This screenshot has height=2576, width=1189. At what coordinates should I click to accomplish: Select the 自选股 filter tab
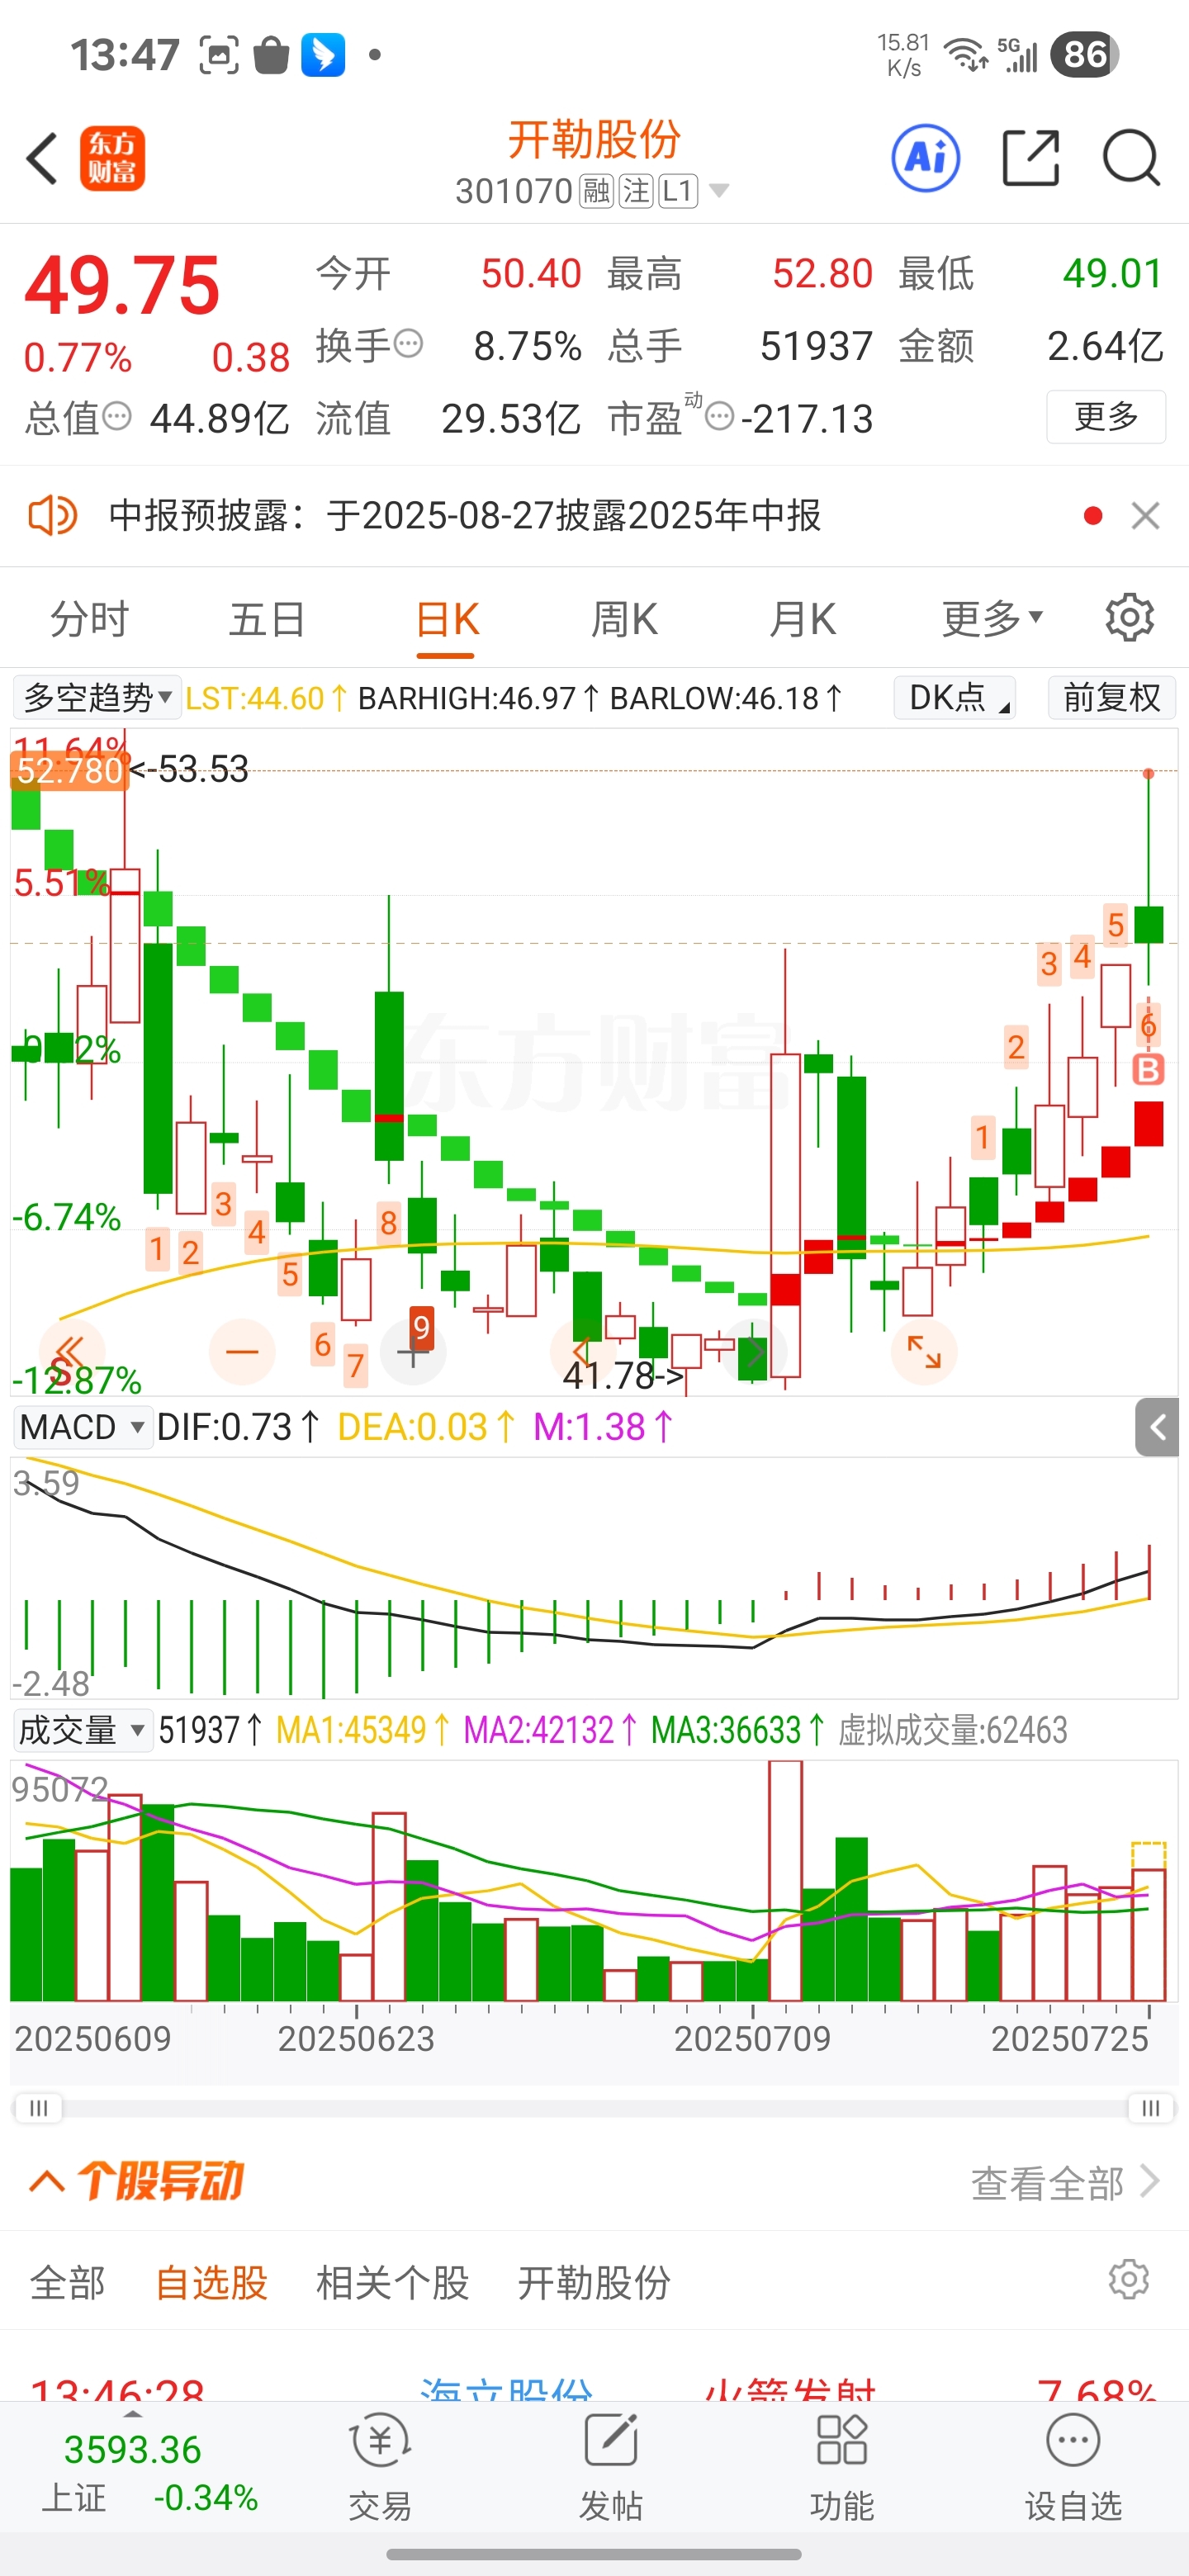coord(211,2282)
